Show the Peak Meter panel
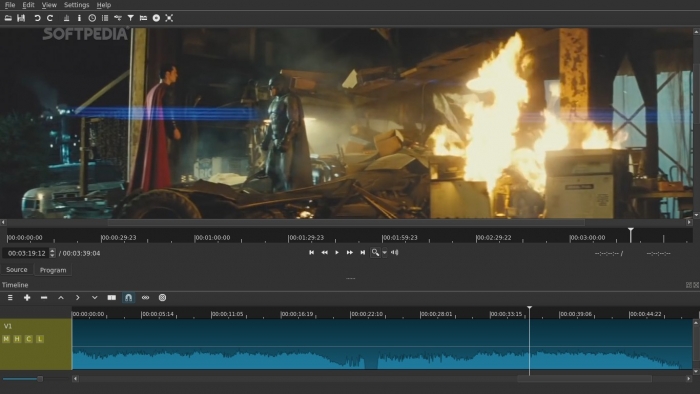700x394 pixels. (67, 18)
